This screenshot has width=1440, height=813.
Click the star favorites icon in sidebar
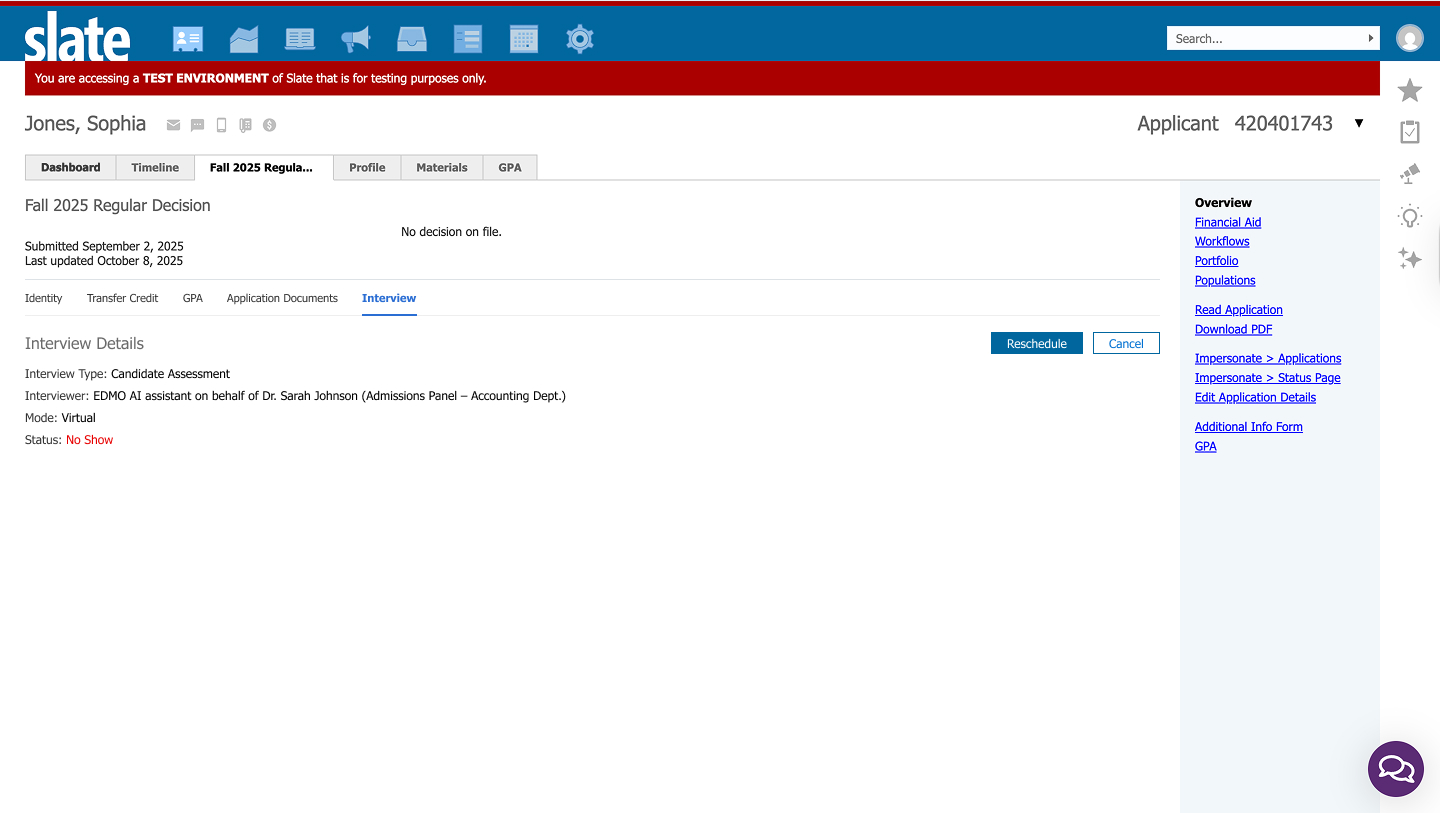[x=1409, y=91]
